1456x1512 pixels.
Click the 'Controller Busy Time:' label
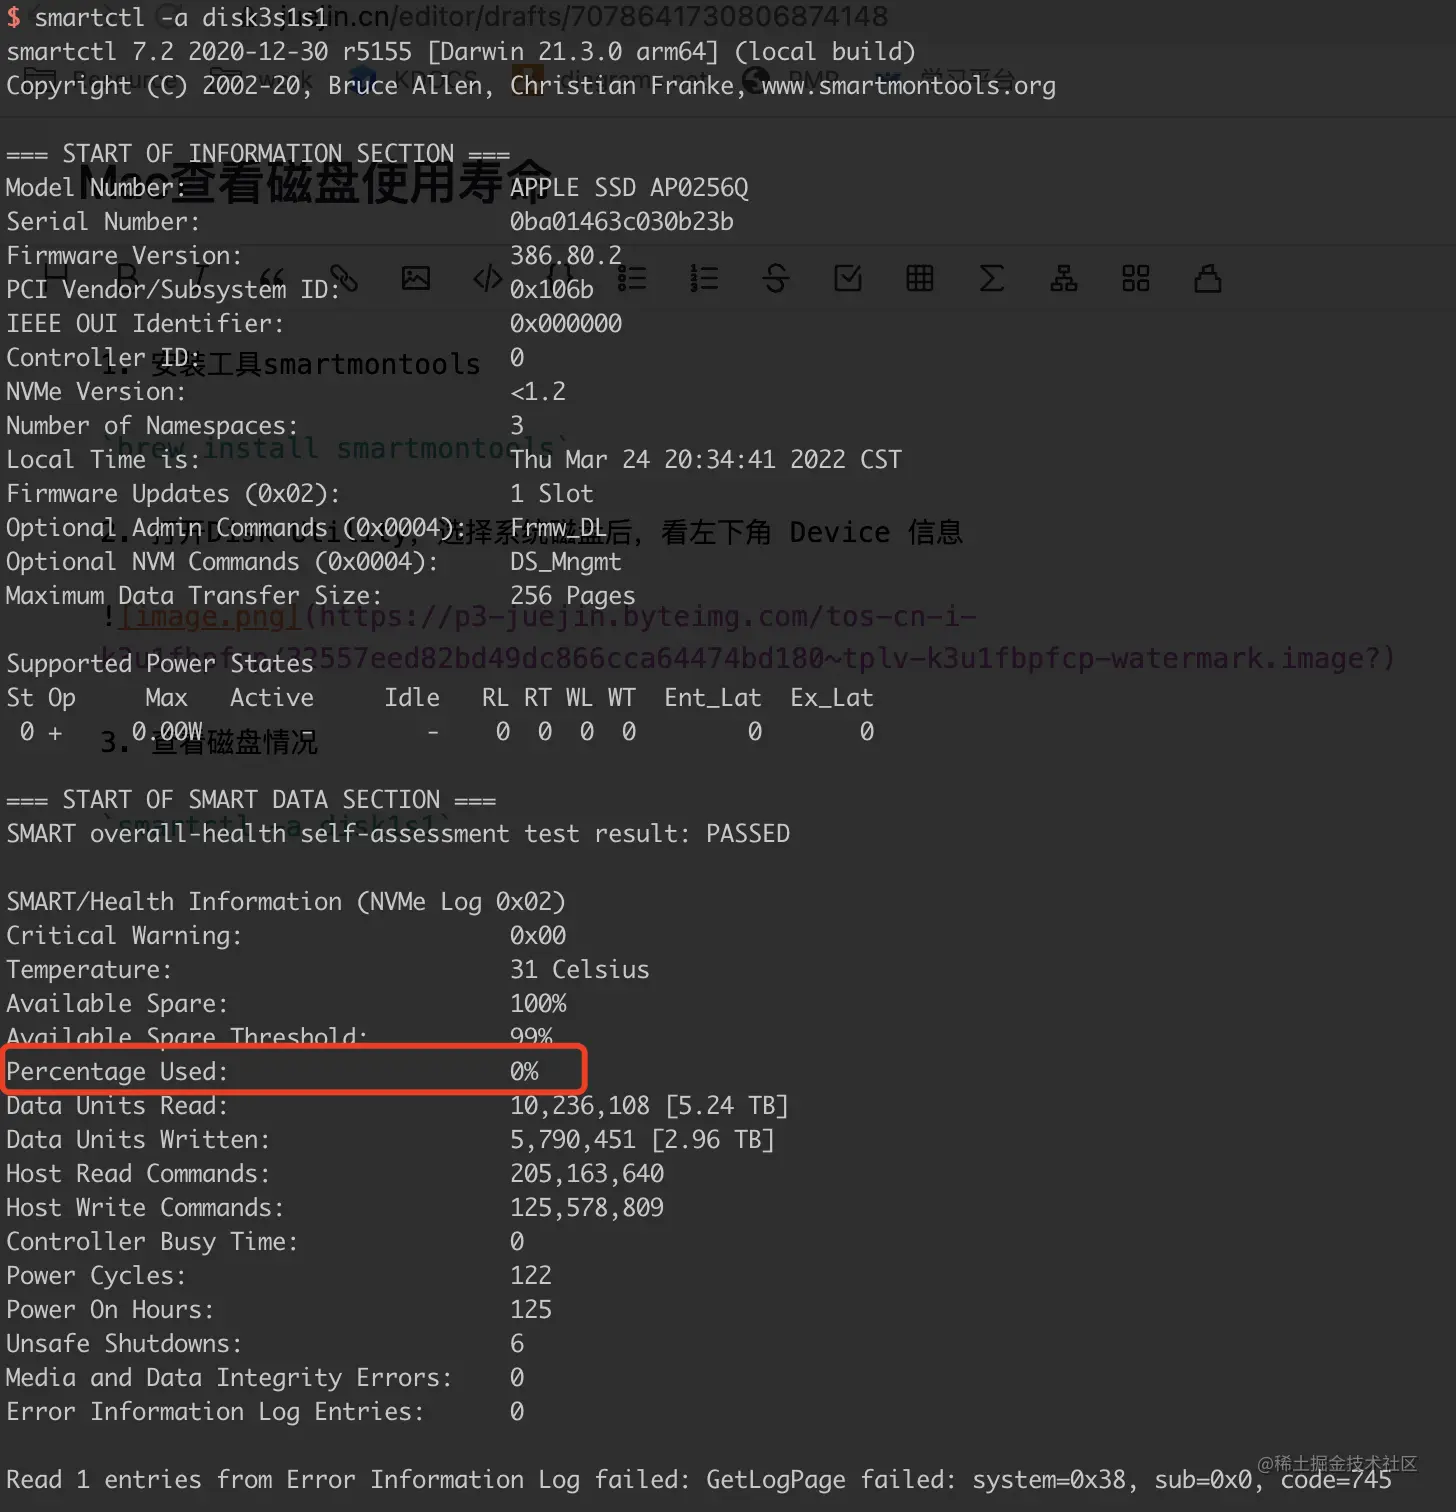(153, 1241)
